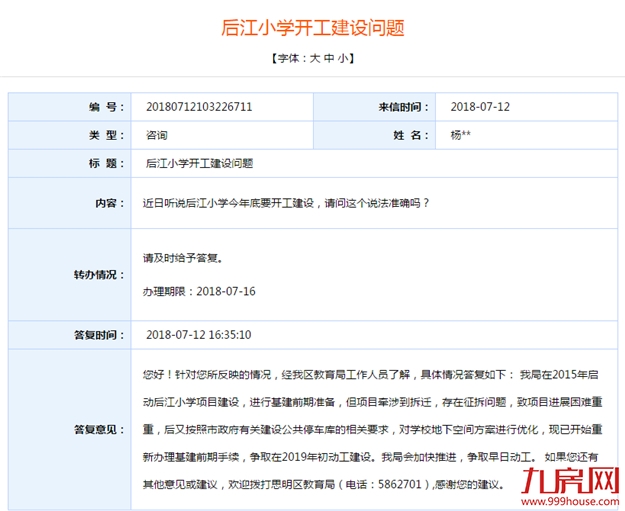Click the type value 咨询
The image size is (625, 511).
pyautogui.click(x=157, y=135)
